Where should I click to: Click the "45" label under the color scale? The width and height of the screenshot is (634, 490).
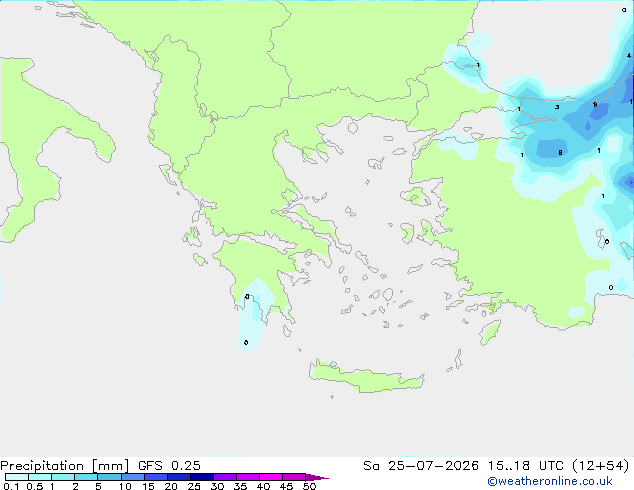click(286, 486)
